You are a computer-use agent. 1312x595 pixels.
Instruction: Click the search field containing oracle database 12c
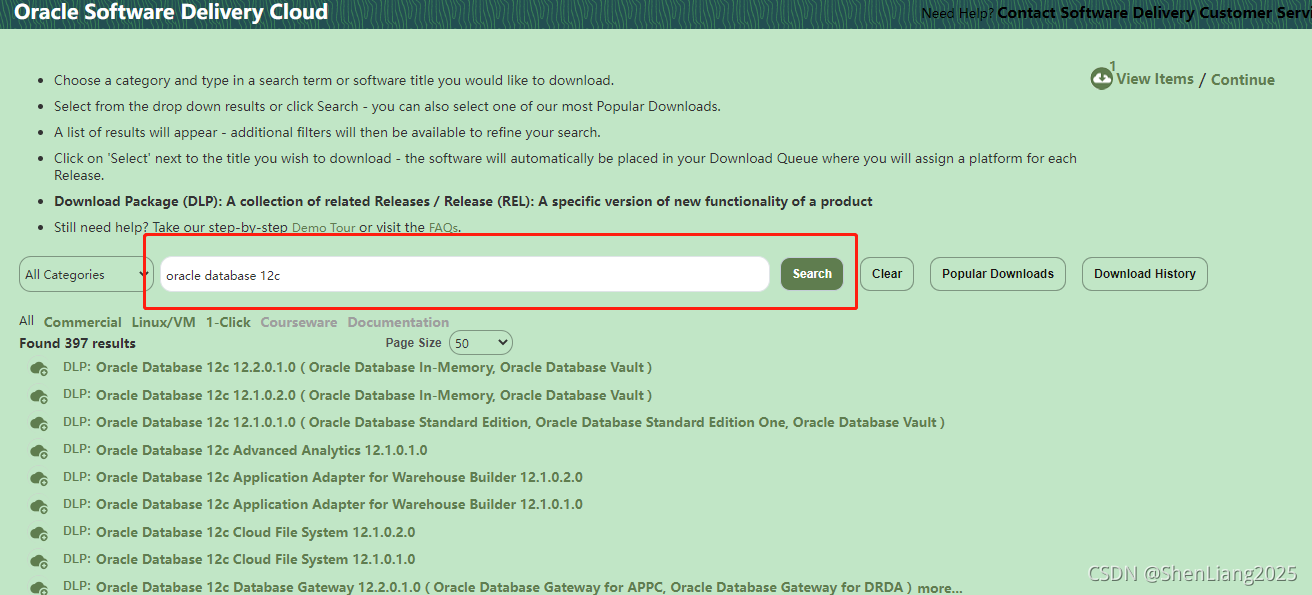click(464, 274)
